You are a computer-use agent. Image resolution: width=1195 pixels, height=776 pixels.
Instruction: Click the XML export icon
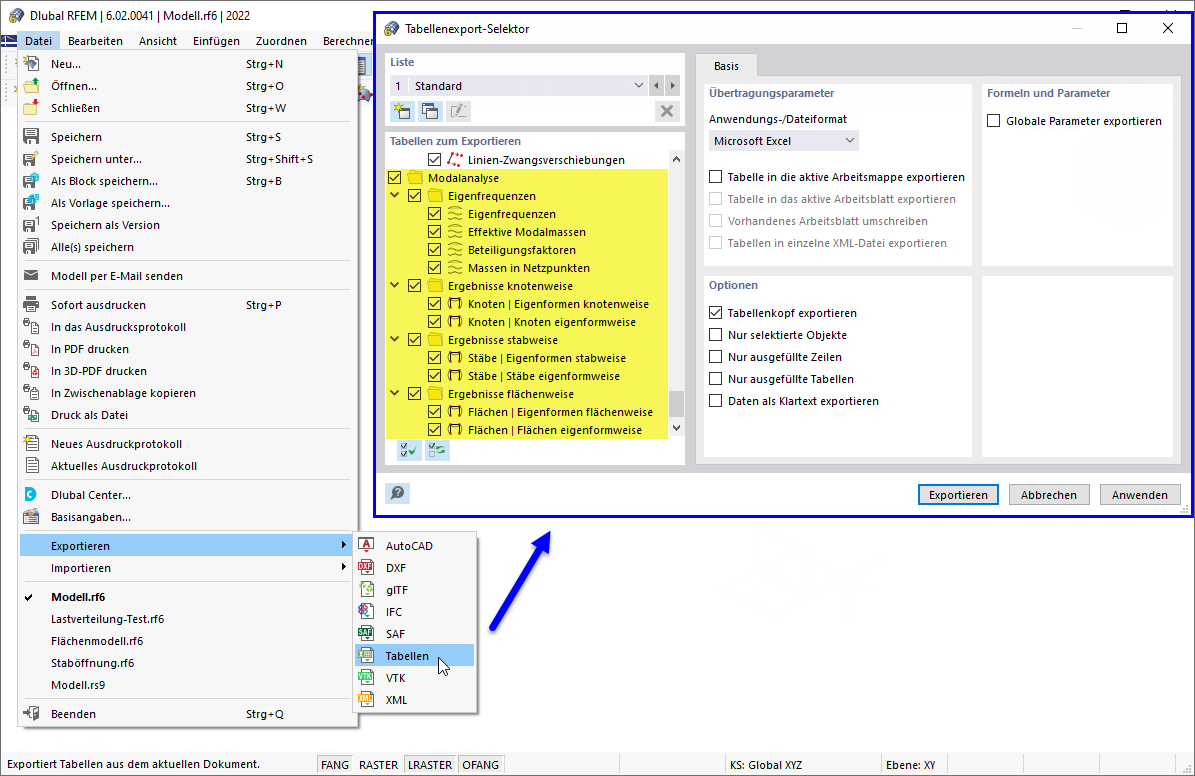(x=367, y=700)
